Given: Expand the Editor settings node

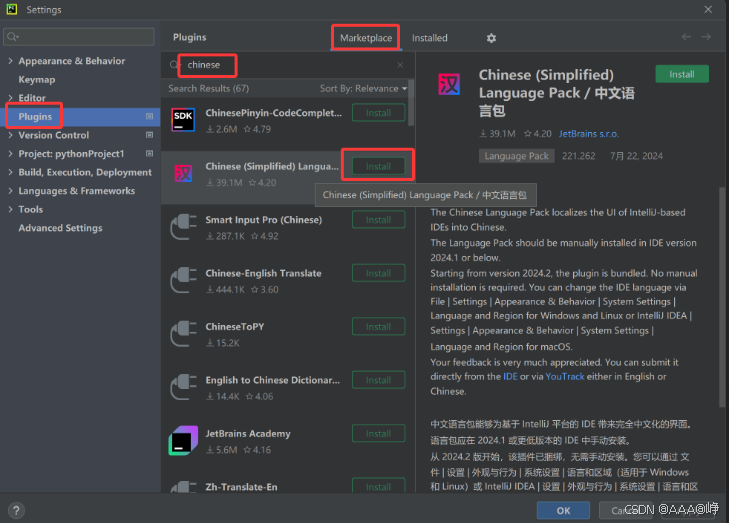Looking at the screenshot, I should (x=10, y=98).
